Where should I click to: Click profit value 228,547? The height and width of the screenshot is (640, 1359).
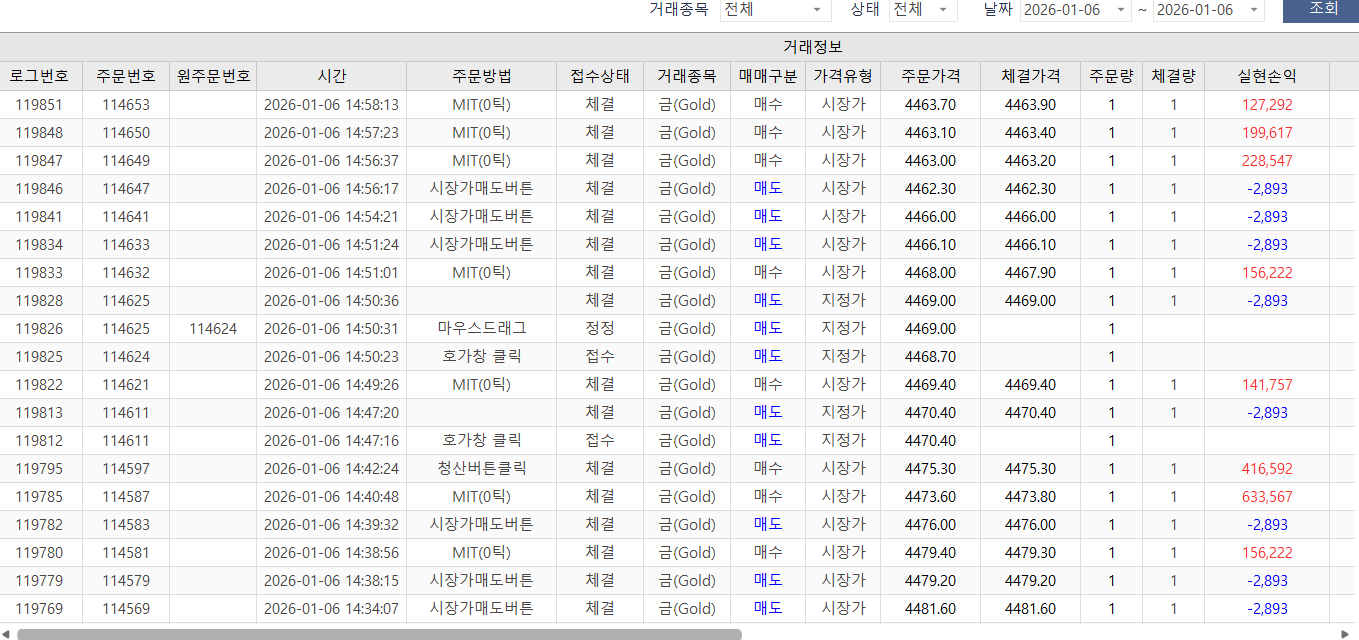point(1267,161)
